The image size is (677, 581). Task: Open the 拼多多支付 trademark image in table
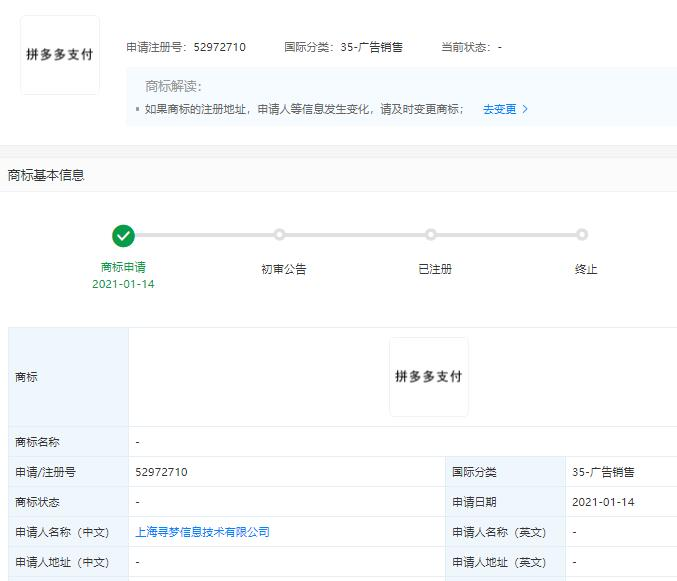click(x=428, y=377)
